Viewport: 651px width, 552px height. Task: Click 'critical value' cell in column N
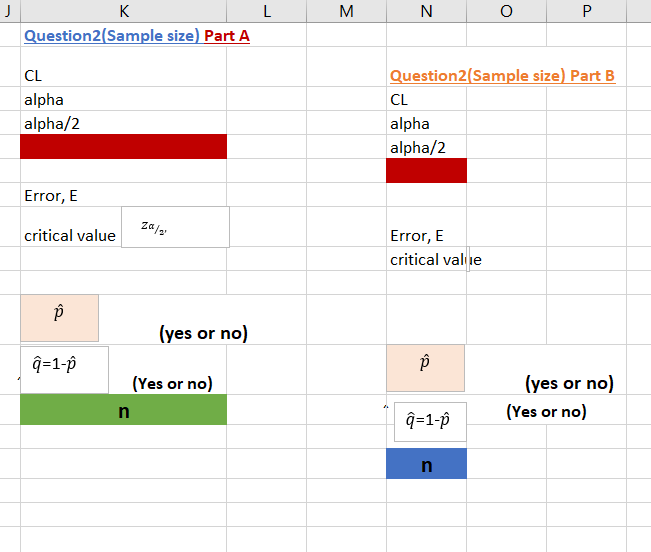426,259
